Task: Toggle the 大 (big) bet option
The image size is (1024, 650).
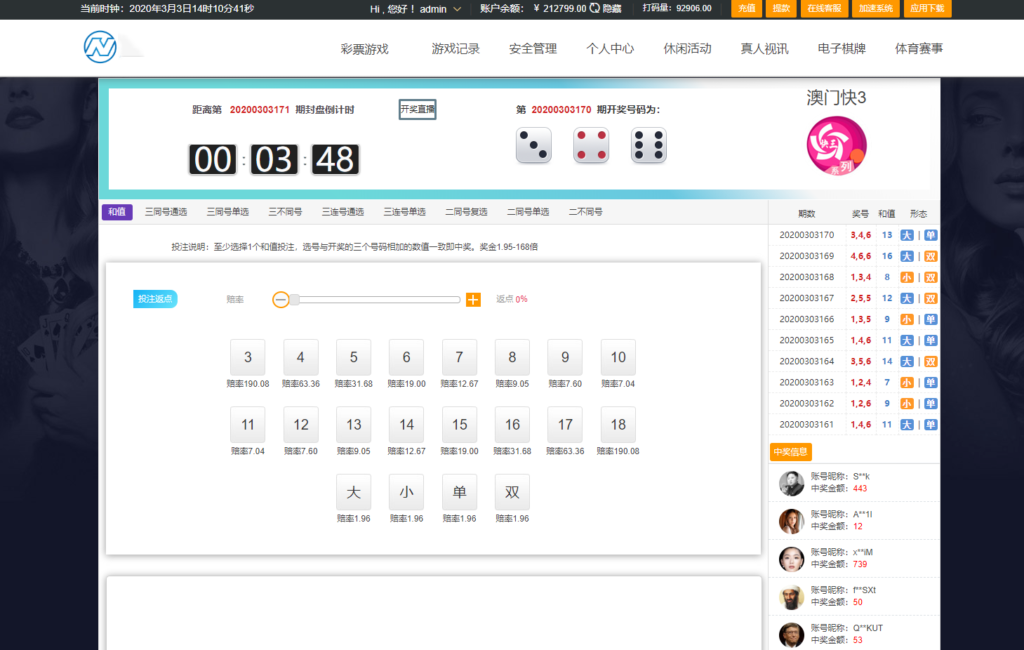Action: coord(353,492)
